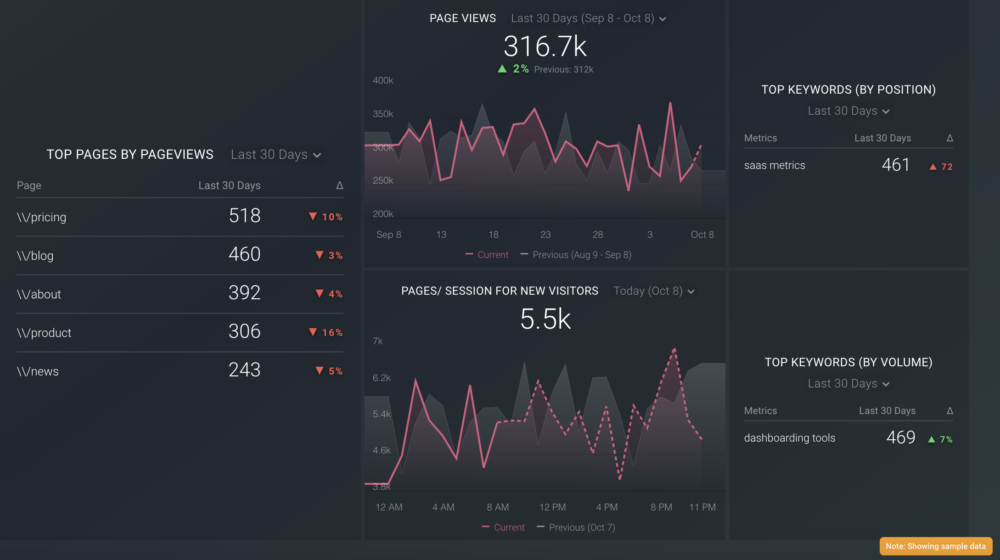
Task: Click green up arrow for dashboarding tools
Action: coord(932,439)
